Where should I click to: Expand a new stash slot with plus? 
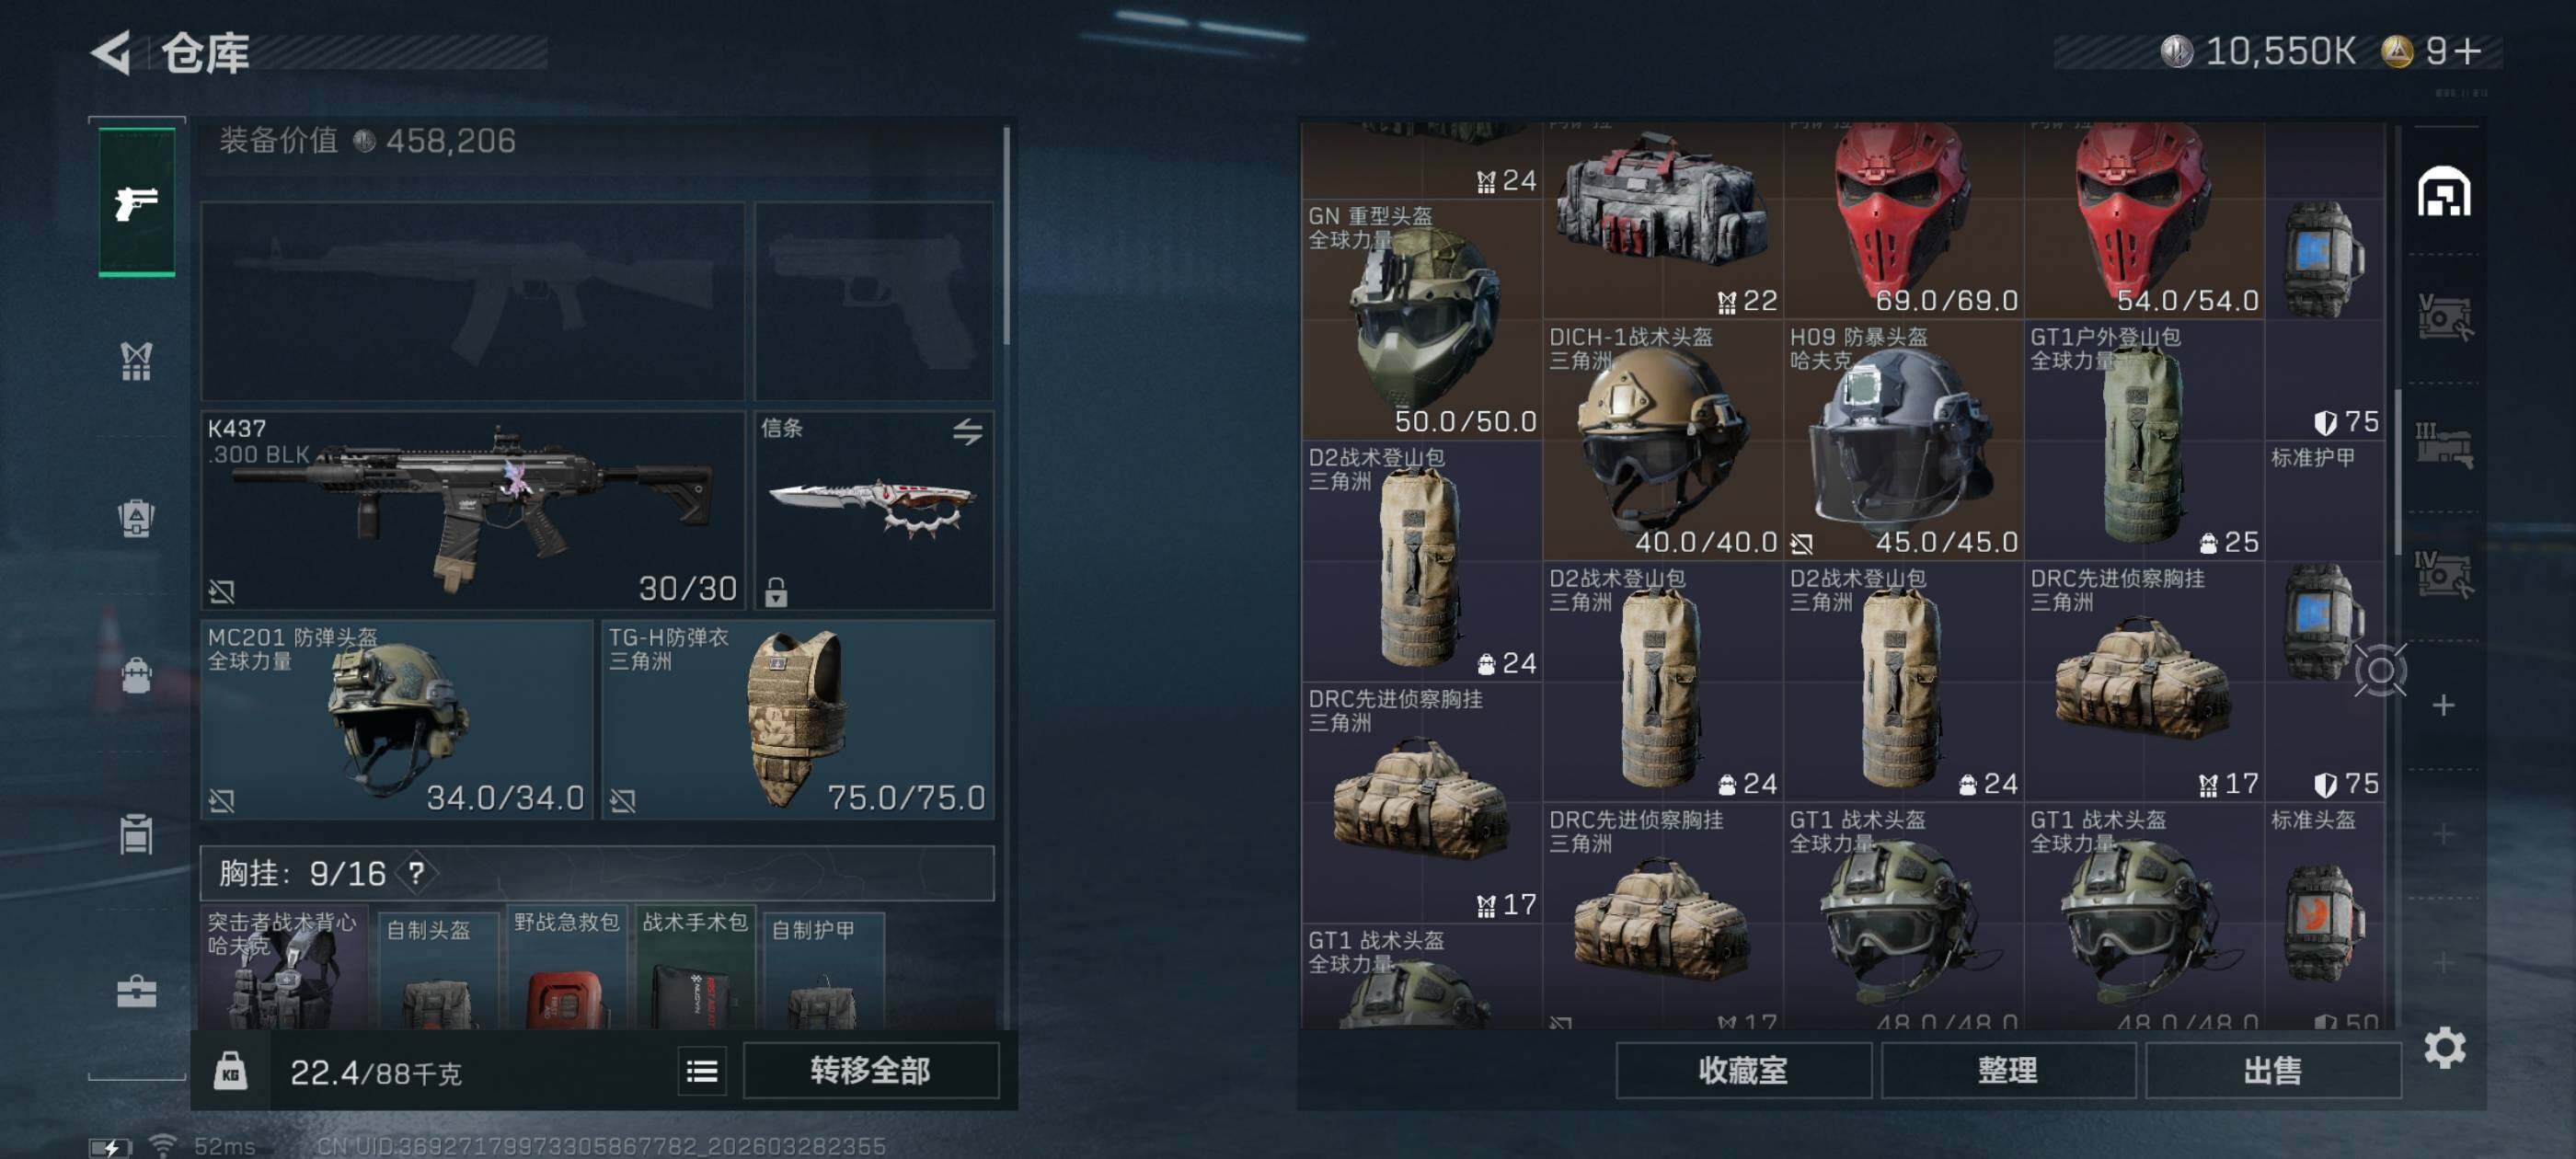tap(2443, 706)
